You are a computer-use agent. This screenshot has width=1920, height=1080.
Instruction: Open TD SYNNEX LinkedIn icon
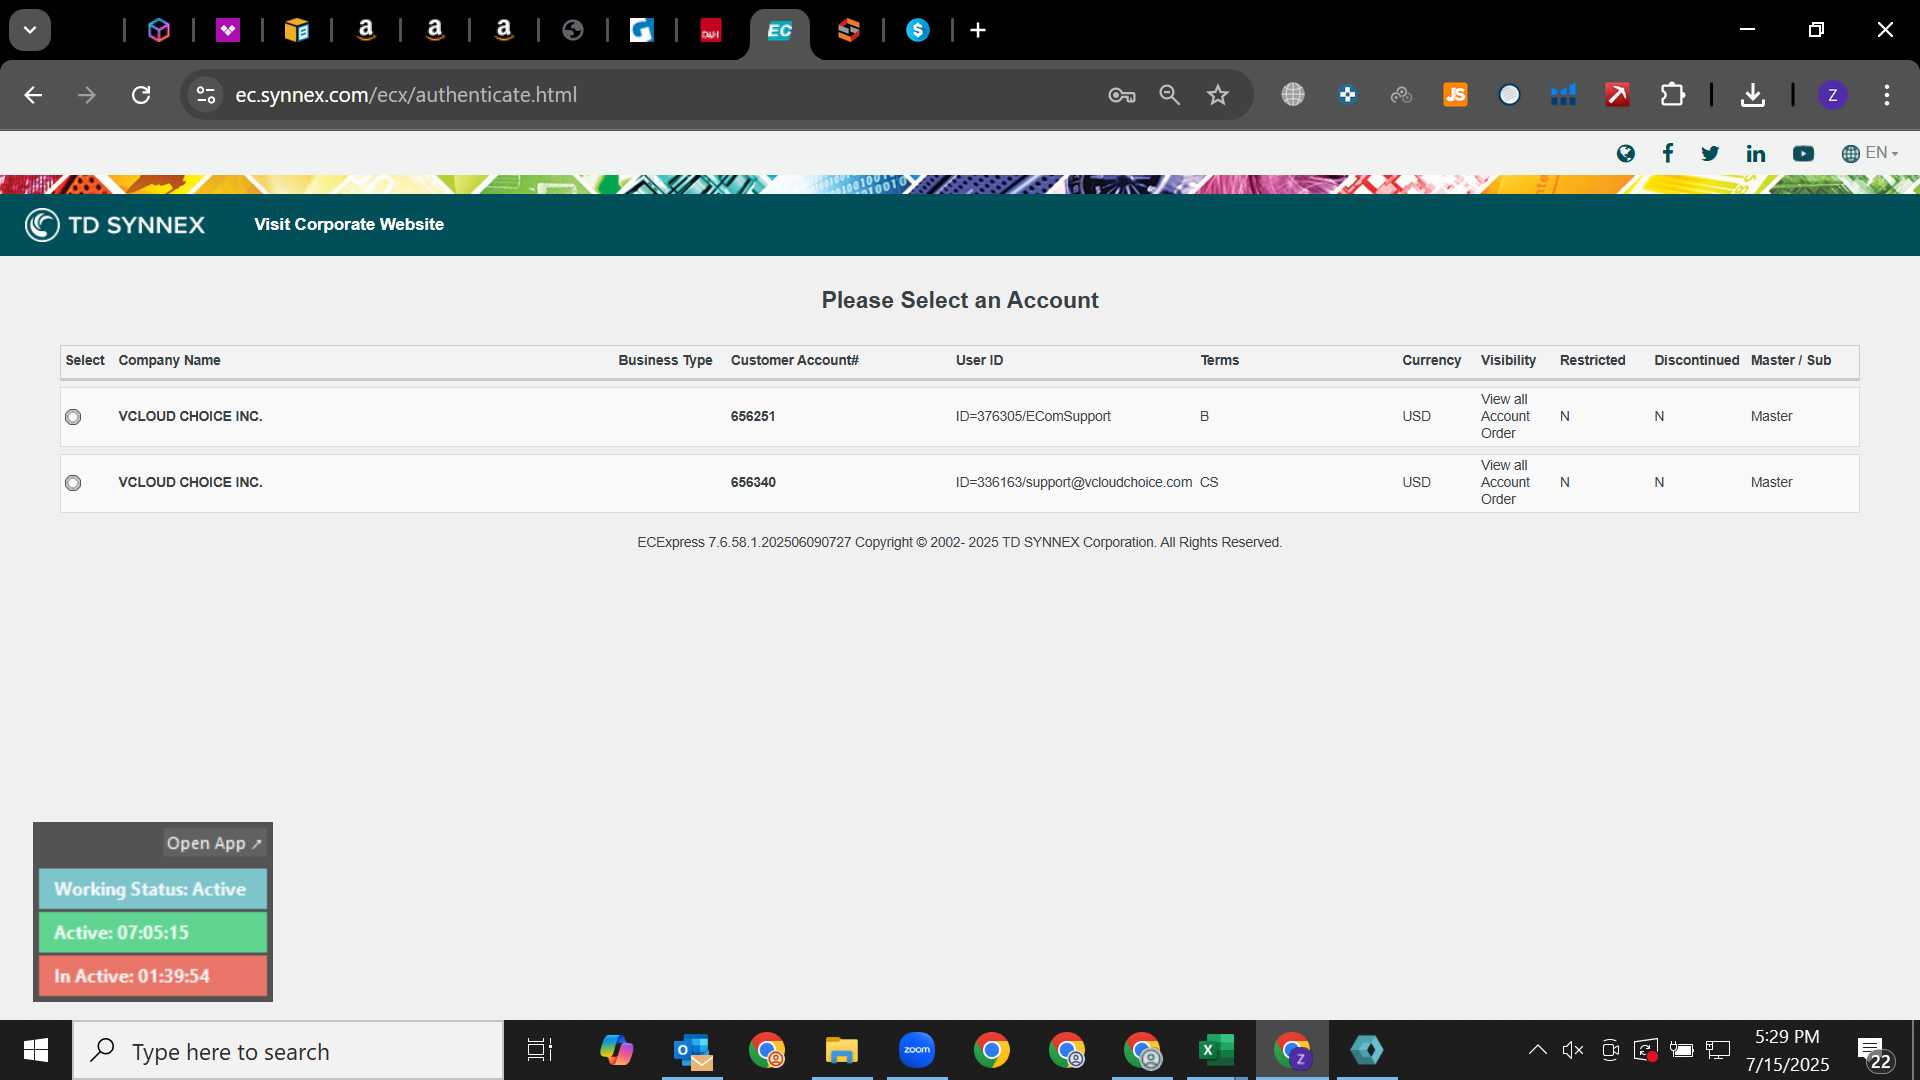click(1756, 153)
